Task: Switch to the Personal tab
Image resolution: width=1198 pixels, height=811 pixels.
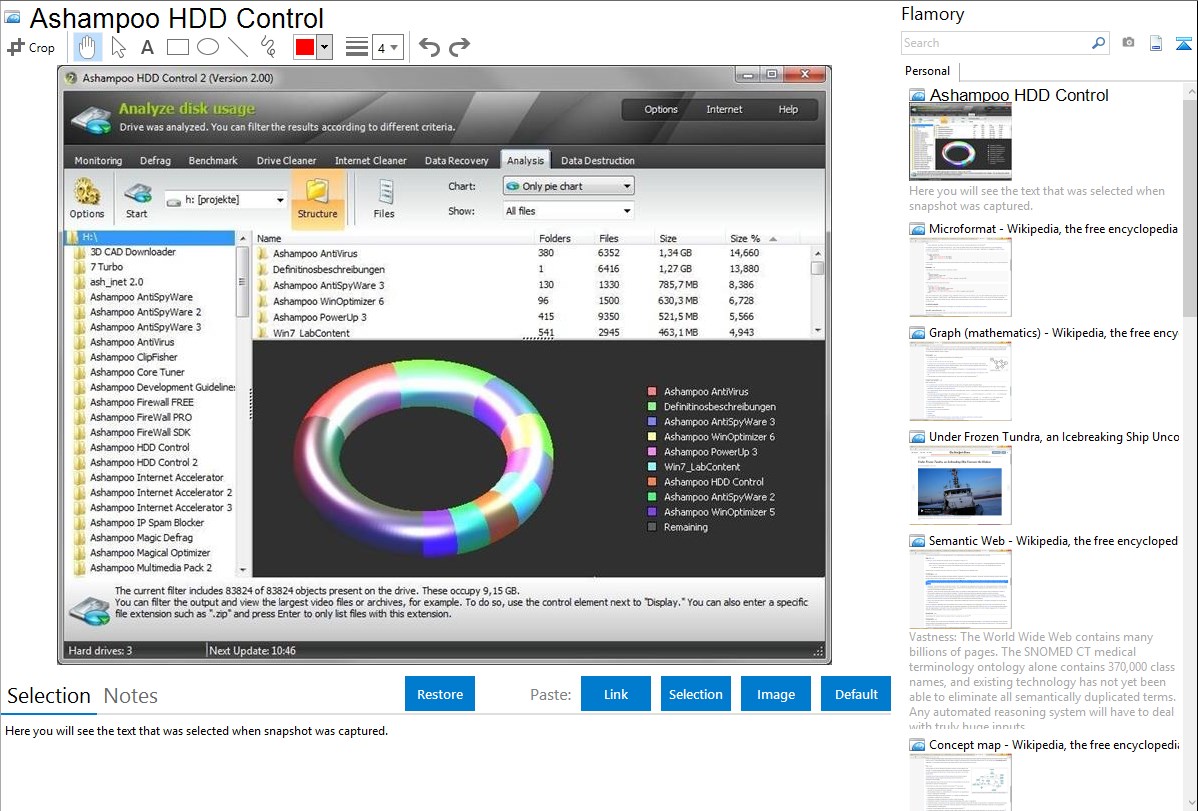Action: click(928, 71)
